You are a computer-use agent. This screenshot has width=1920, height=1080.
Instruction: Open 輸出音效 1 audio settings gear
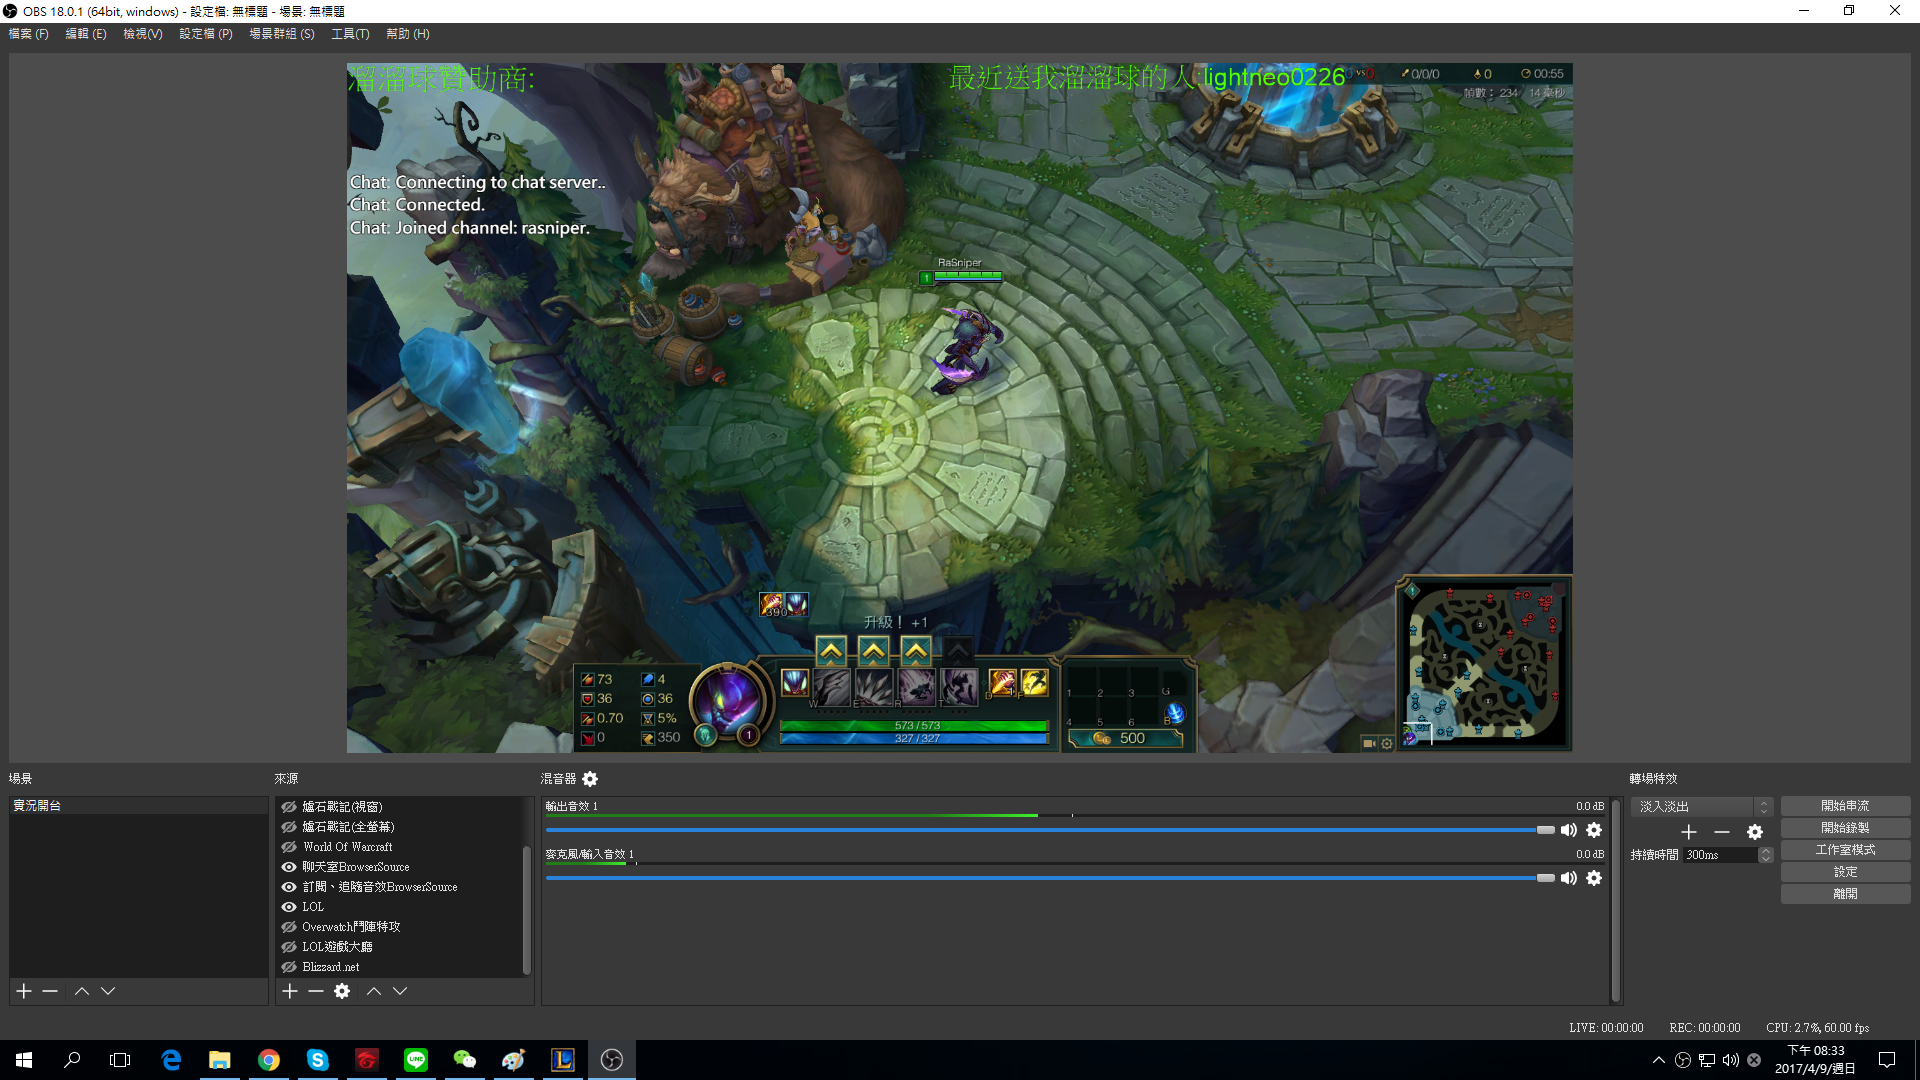click(1594, 830)
